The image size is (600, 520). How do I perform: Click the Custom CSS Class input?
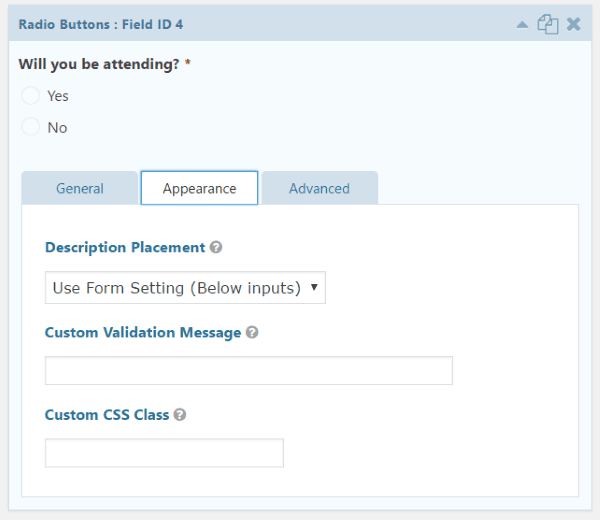tap(164, 453)
